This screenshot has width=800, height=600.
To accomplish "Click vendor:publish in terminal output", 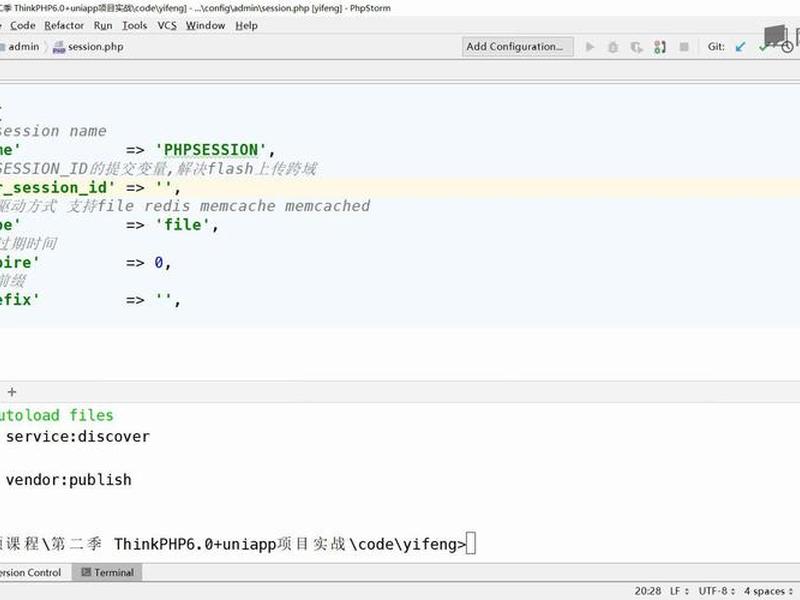I will pos(68,480).
